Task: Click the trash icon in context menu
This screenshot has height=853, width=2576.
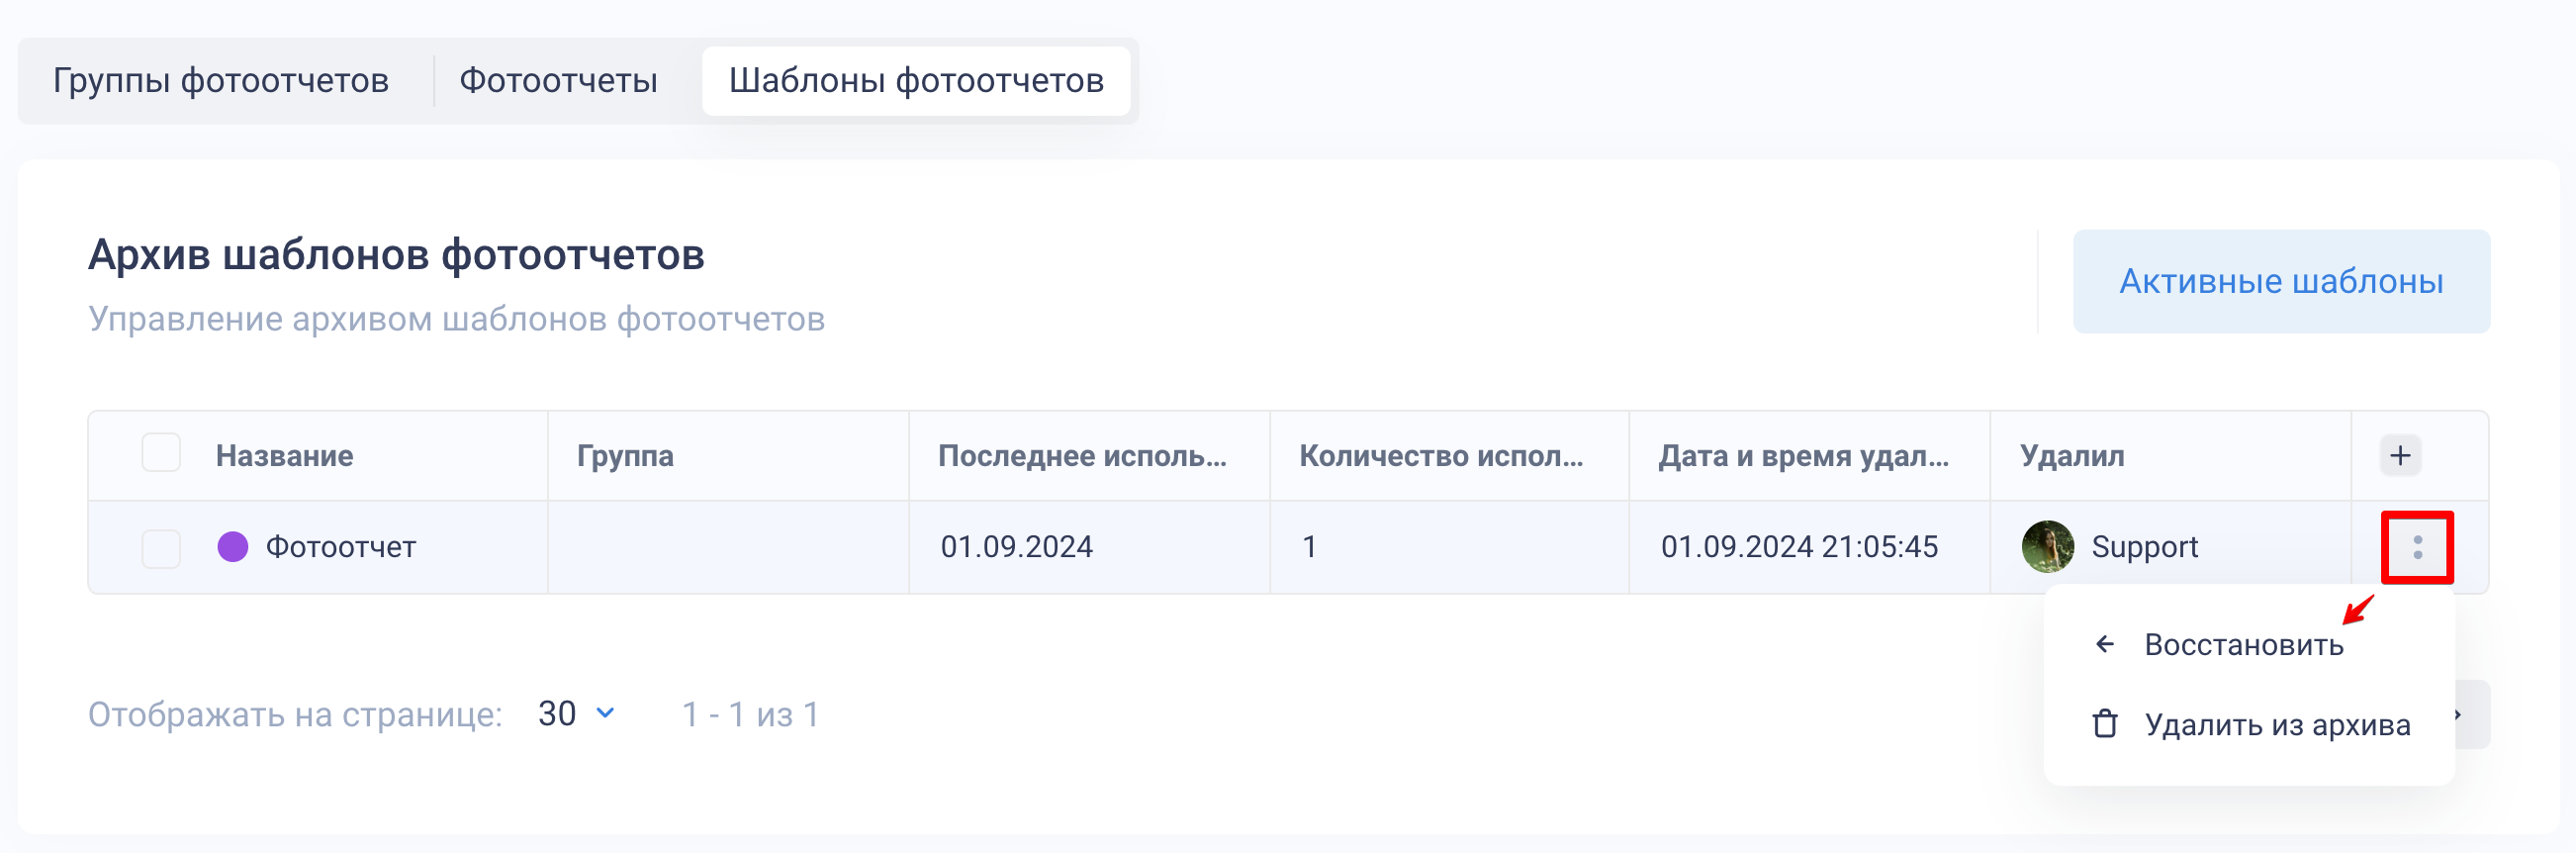Action: click(2104, 724)
